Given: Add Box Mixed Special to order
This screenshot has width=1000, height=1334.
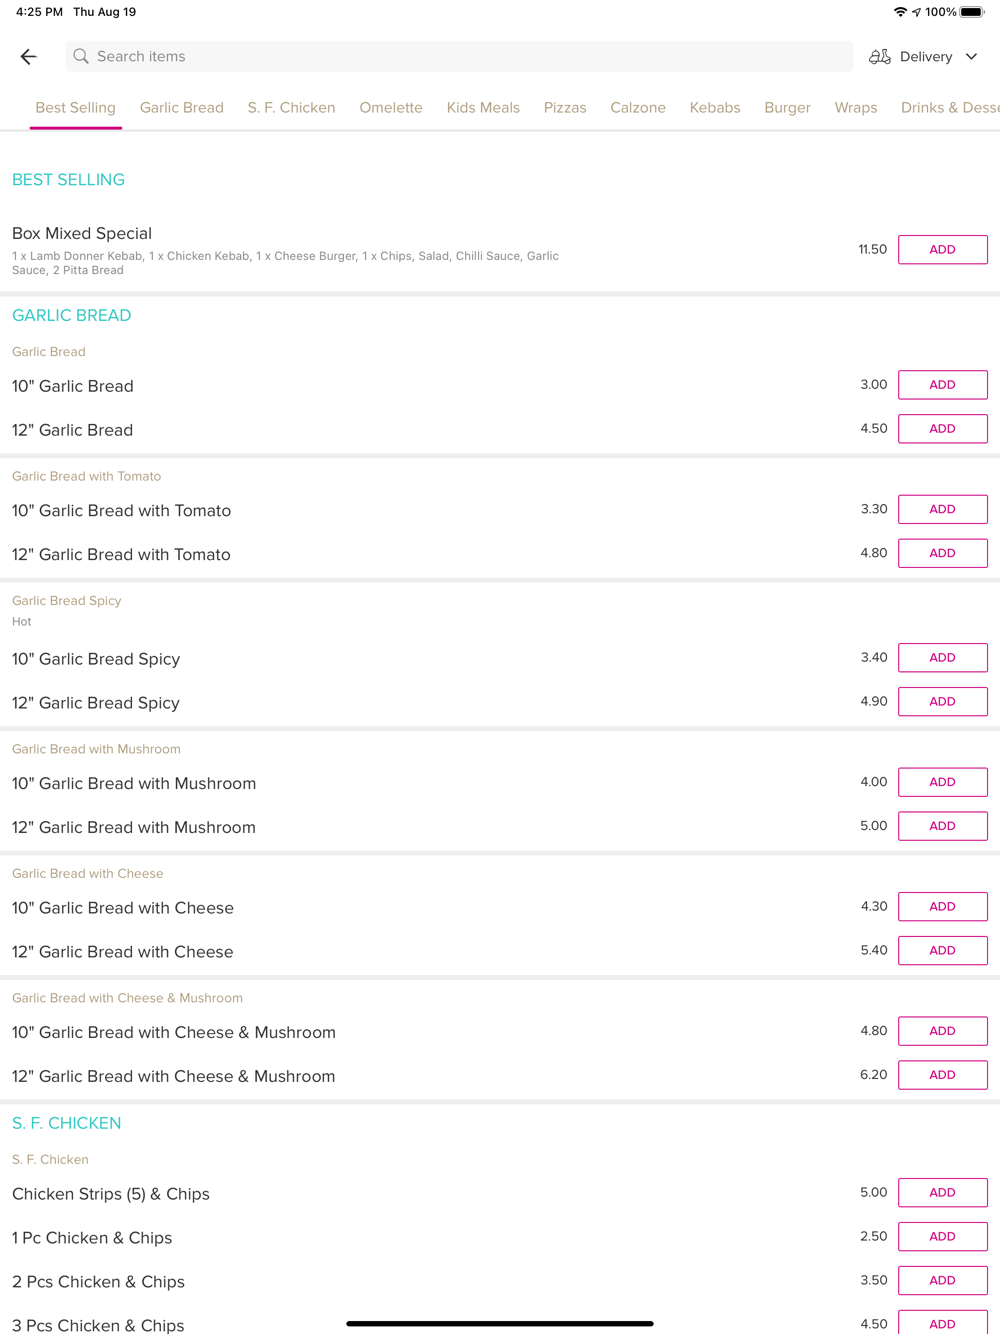Looking at the screenshot, I should (942, 250).
